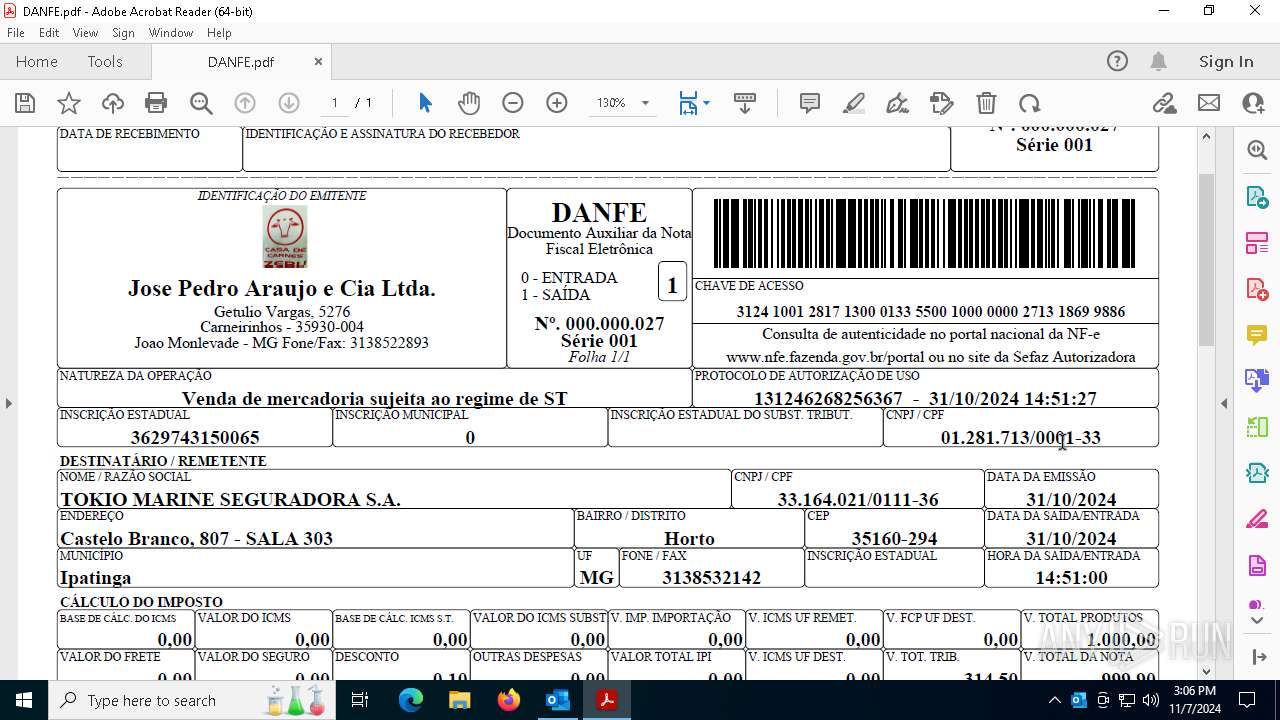The image size is (1280, 720).
Task: Expand the left navigation pane
Action: [8, 403]
